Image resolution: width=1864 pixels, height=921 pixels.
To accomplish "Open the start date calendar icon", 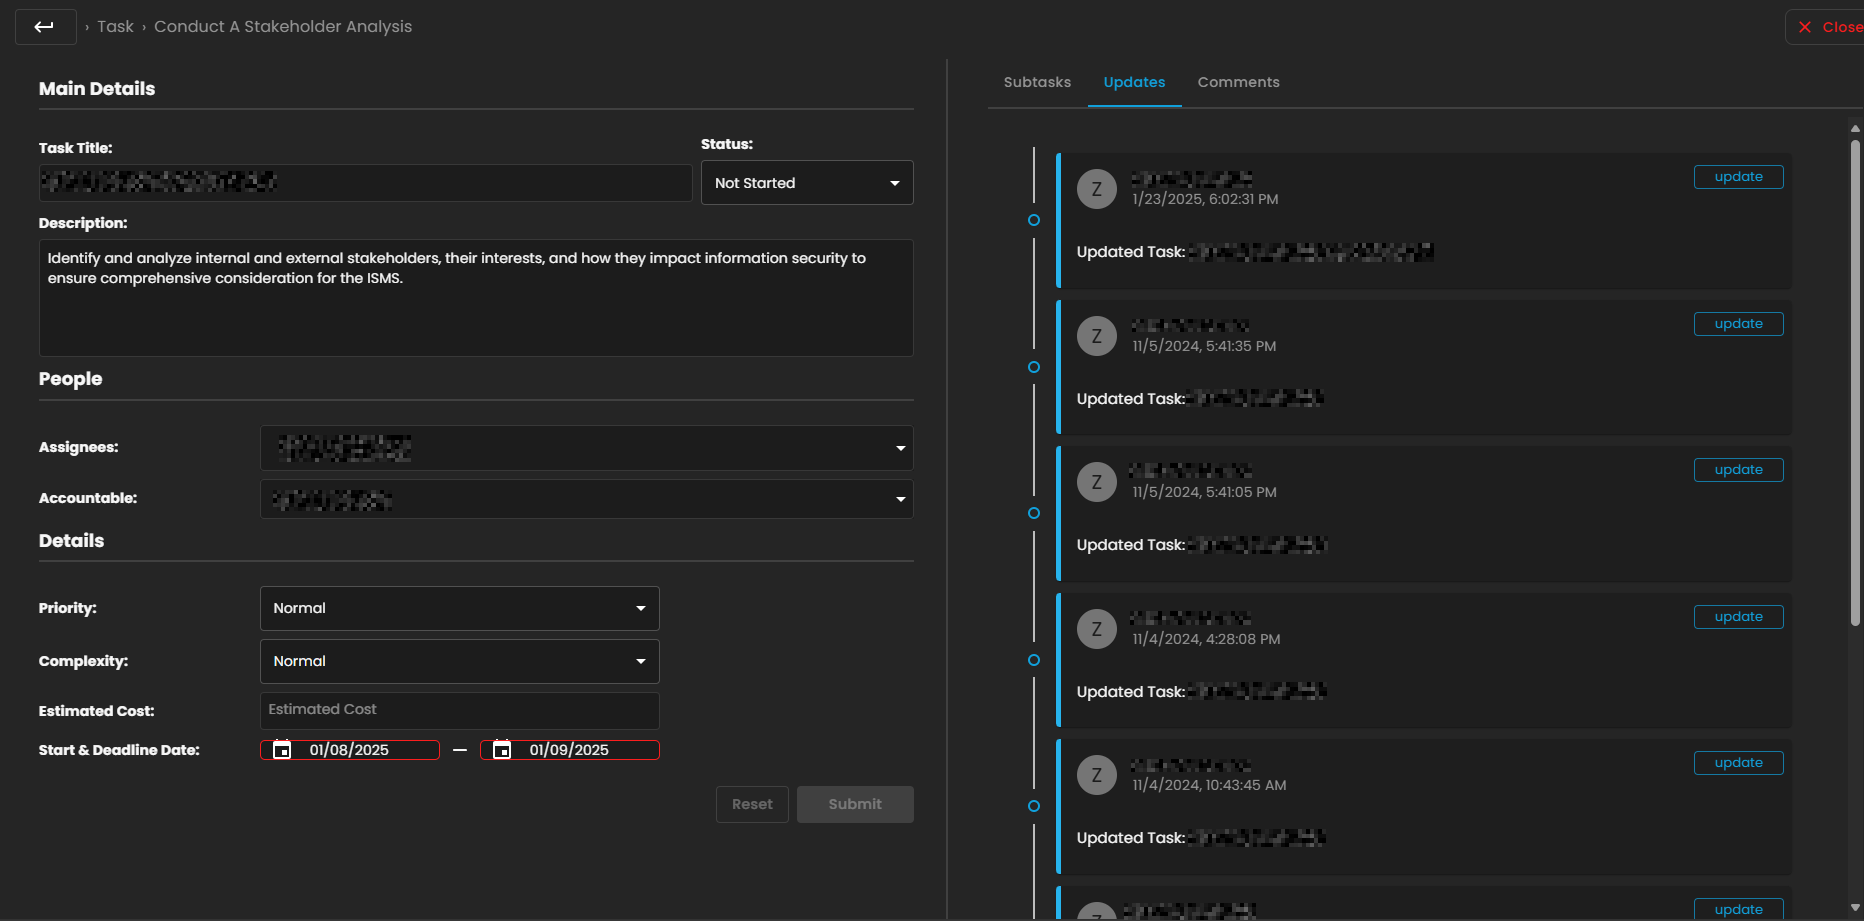I will click(x=282, y=750).
